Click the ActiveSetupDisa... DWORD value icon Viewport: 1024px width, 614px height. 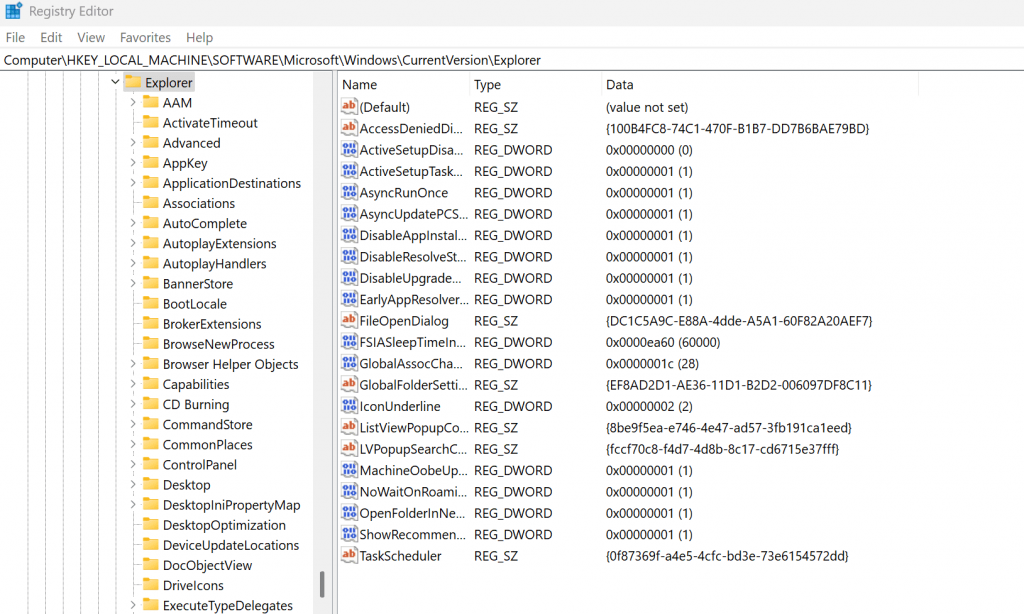click(x=349, y=150)
